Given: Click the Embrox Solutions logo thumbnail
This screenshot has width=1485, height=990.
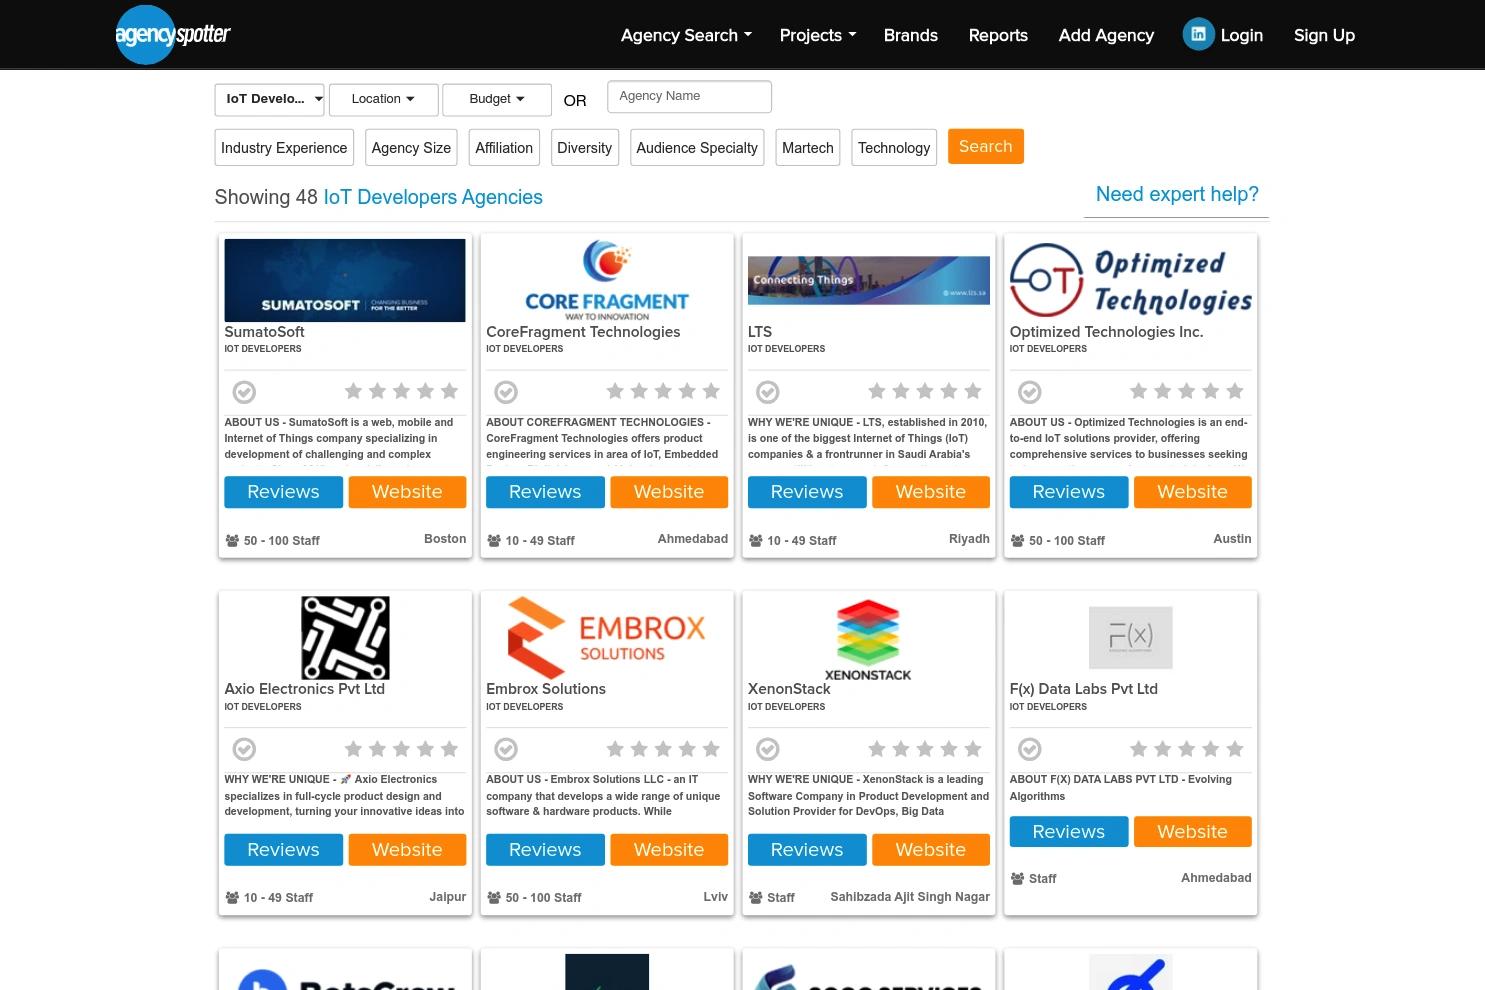Looking at the screenshot, I should [x=607, y=638].
